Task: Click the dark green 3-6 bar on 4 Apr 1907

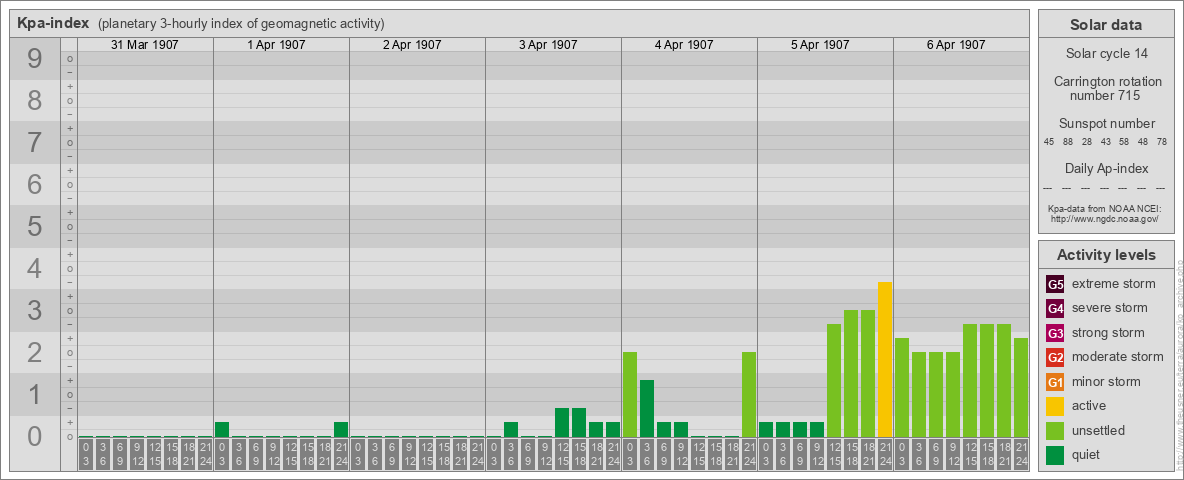Action: pos(647,408)
